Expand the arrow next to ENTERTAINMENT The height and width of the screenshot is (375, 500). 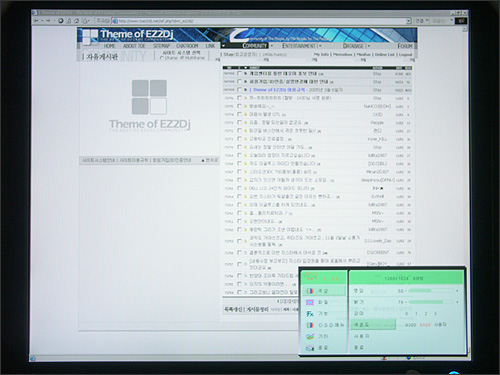click(320, 46)
